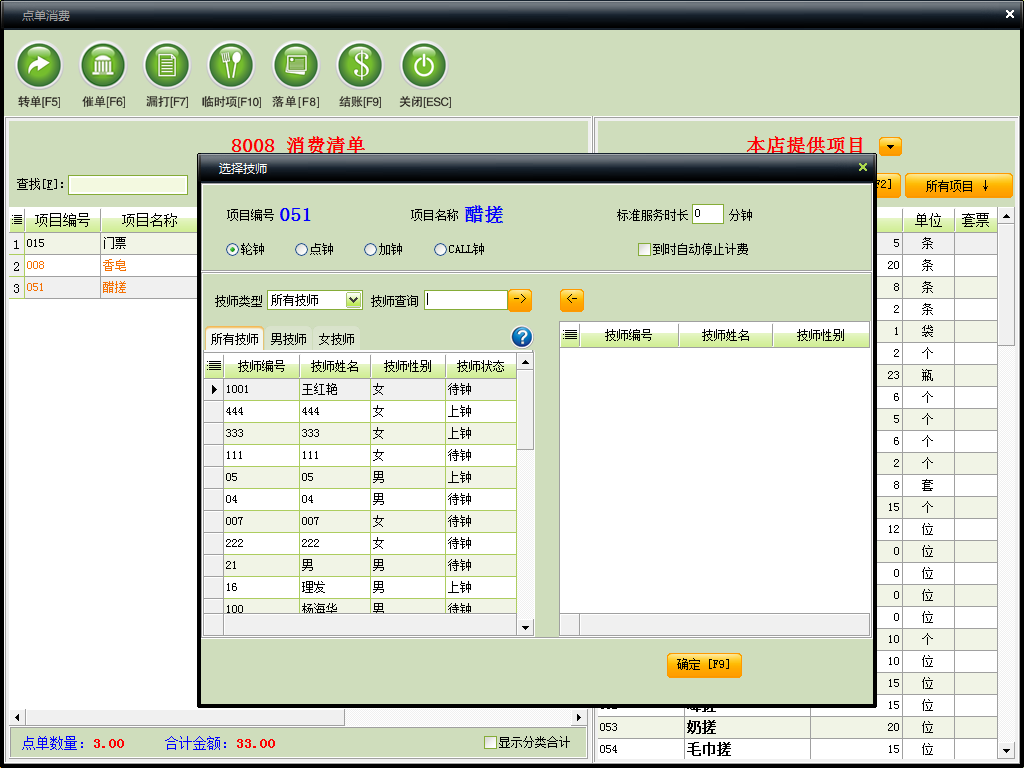
Task: Click the 漏打[F7] reprint icon
Action: tap(167, 65)
